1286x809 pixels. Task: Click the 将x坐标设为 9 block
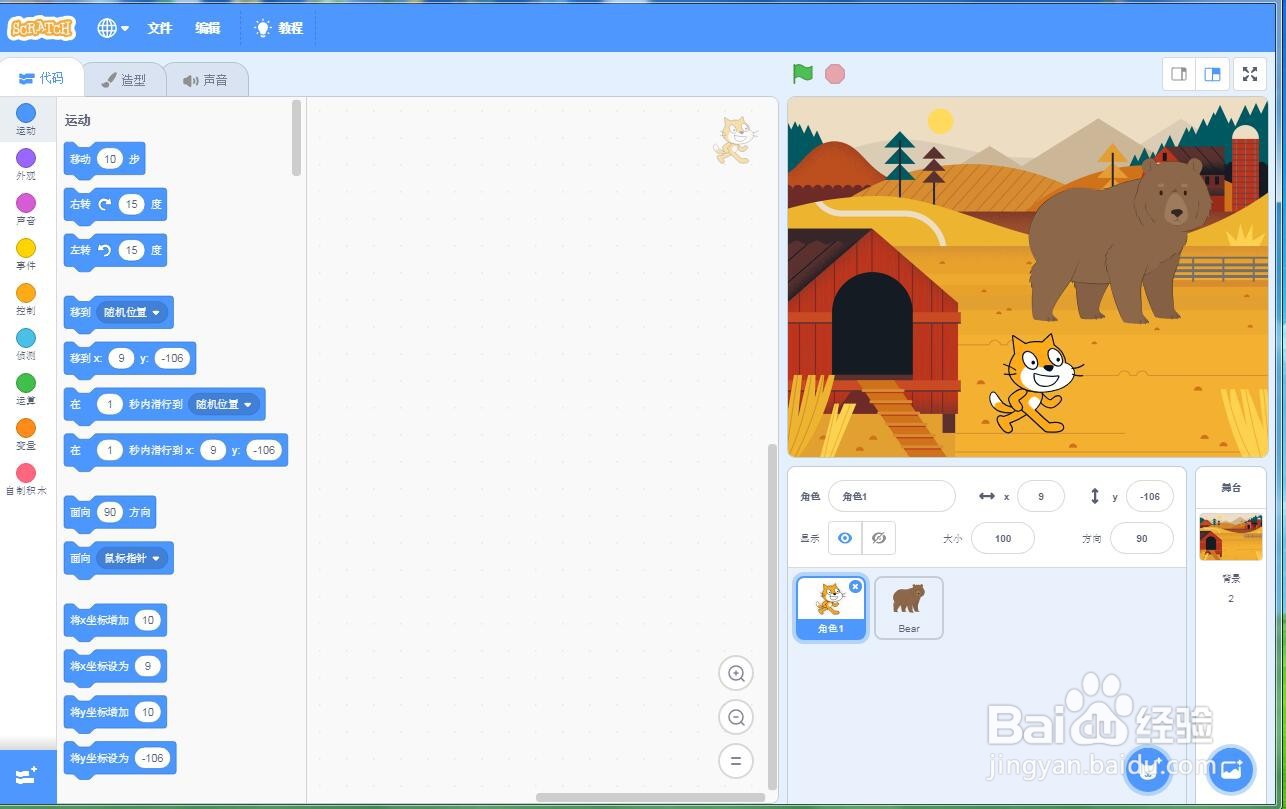115,667
